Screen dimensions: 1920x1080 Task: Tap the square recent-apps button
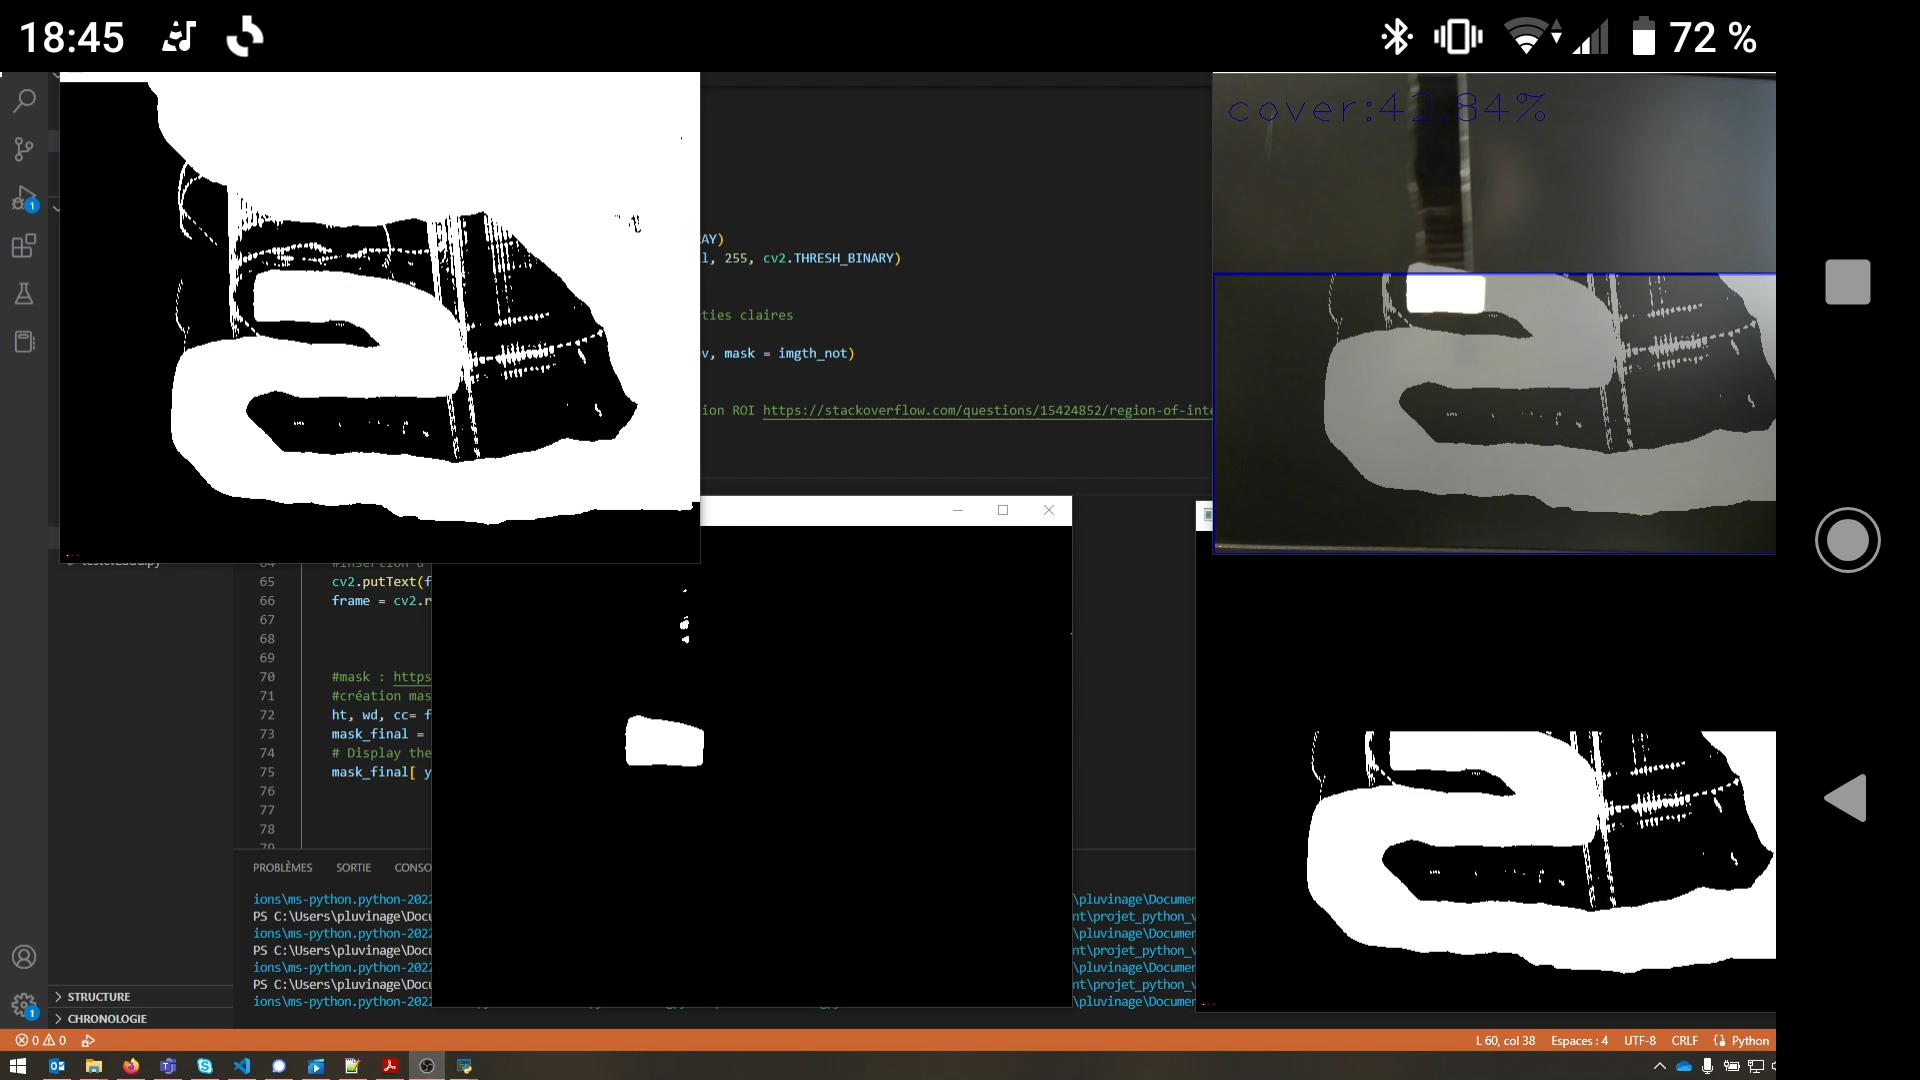(1847, 282)
